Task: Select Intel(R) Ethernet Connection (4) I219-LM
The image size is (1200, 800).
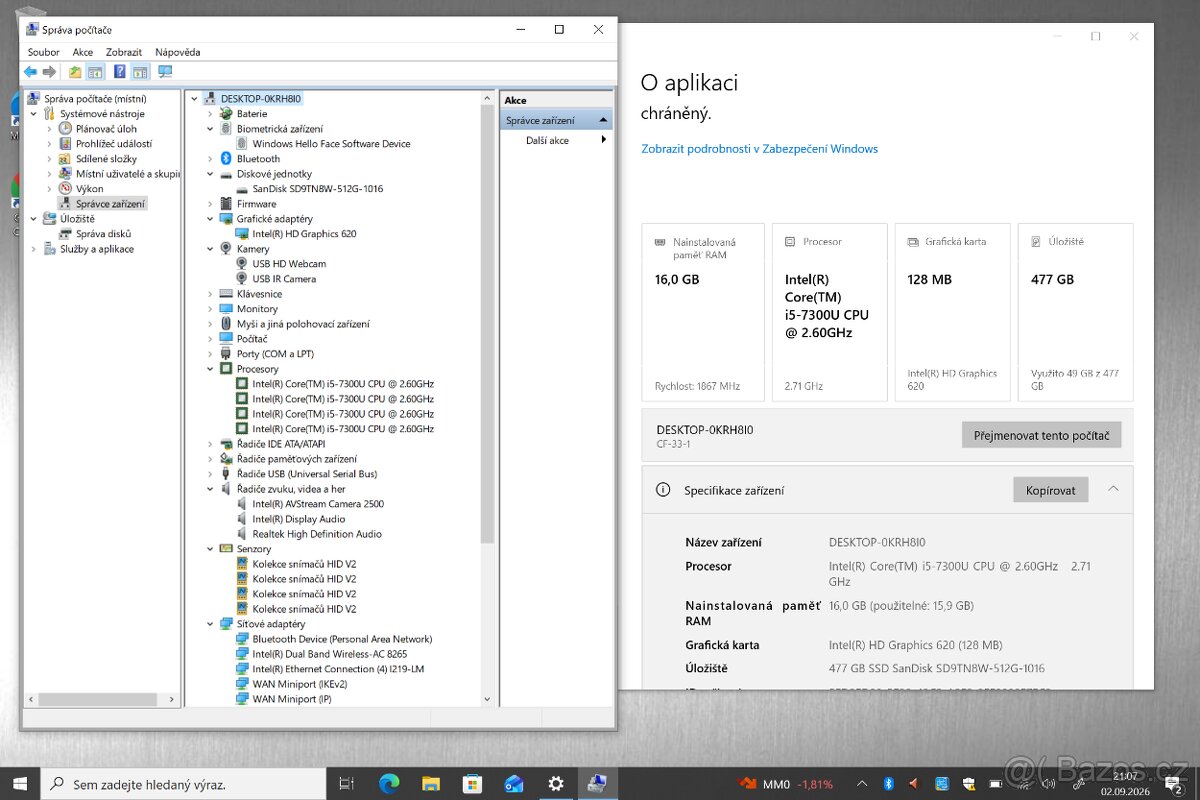Action: point(338,669)
